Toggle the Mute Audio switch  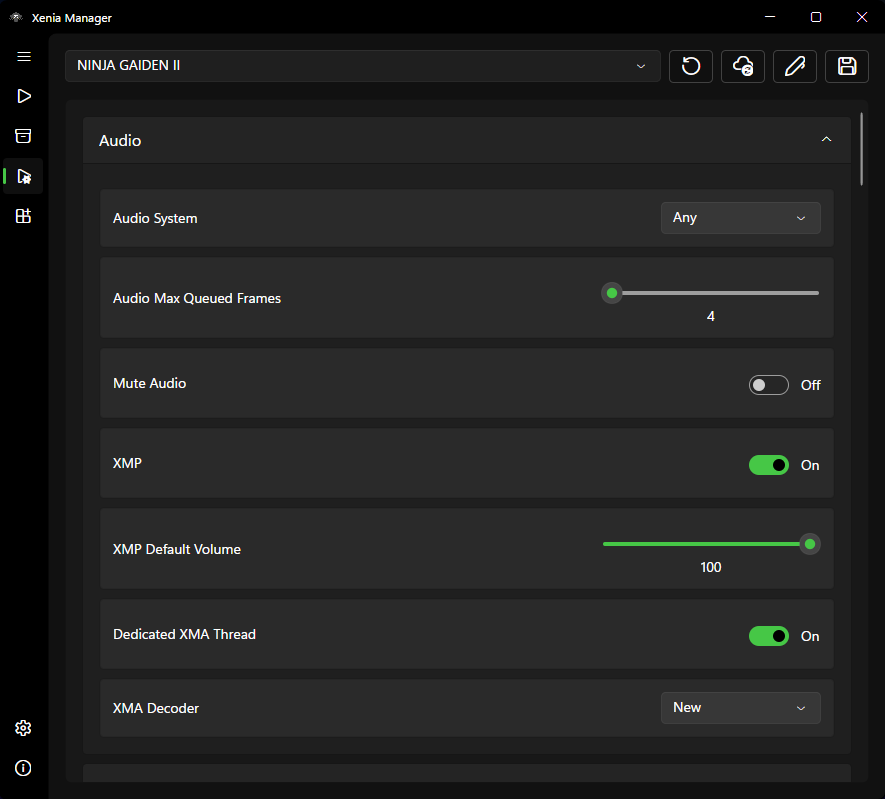768,385
